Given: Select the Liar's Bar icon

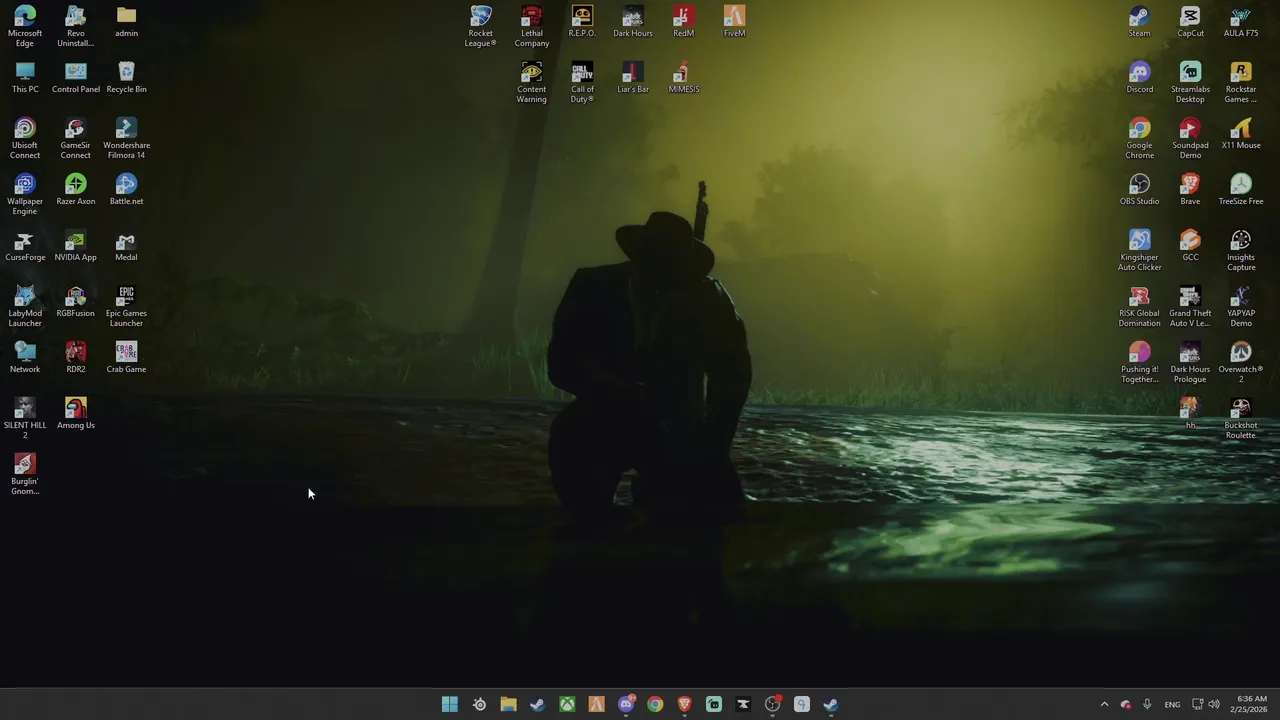Looking at the screenshot, I should 633,77.
